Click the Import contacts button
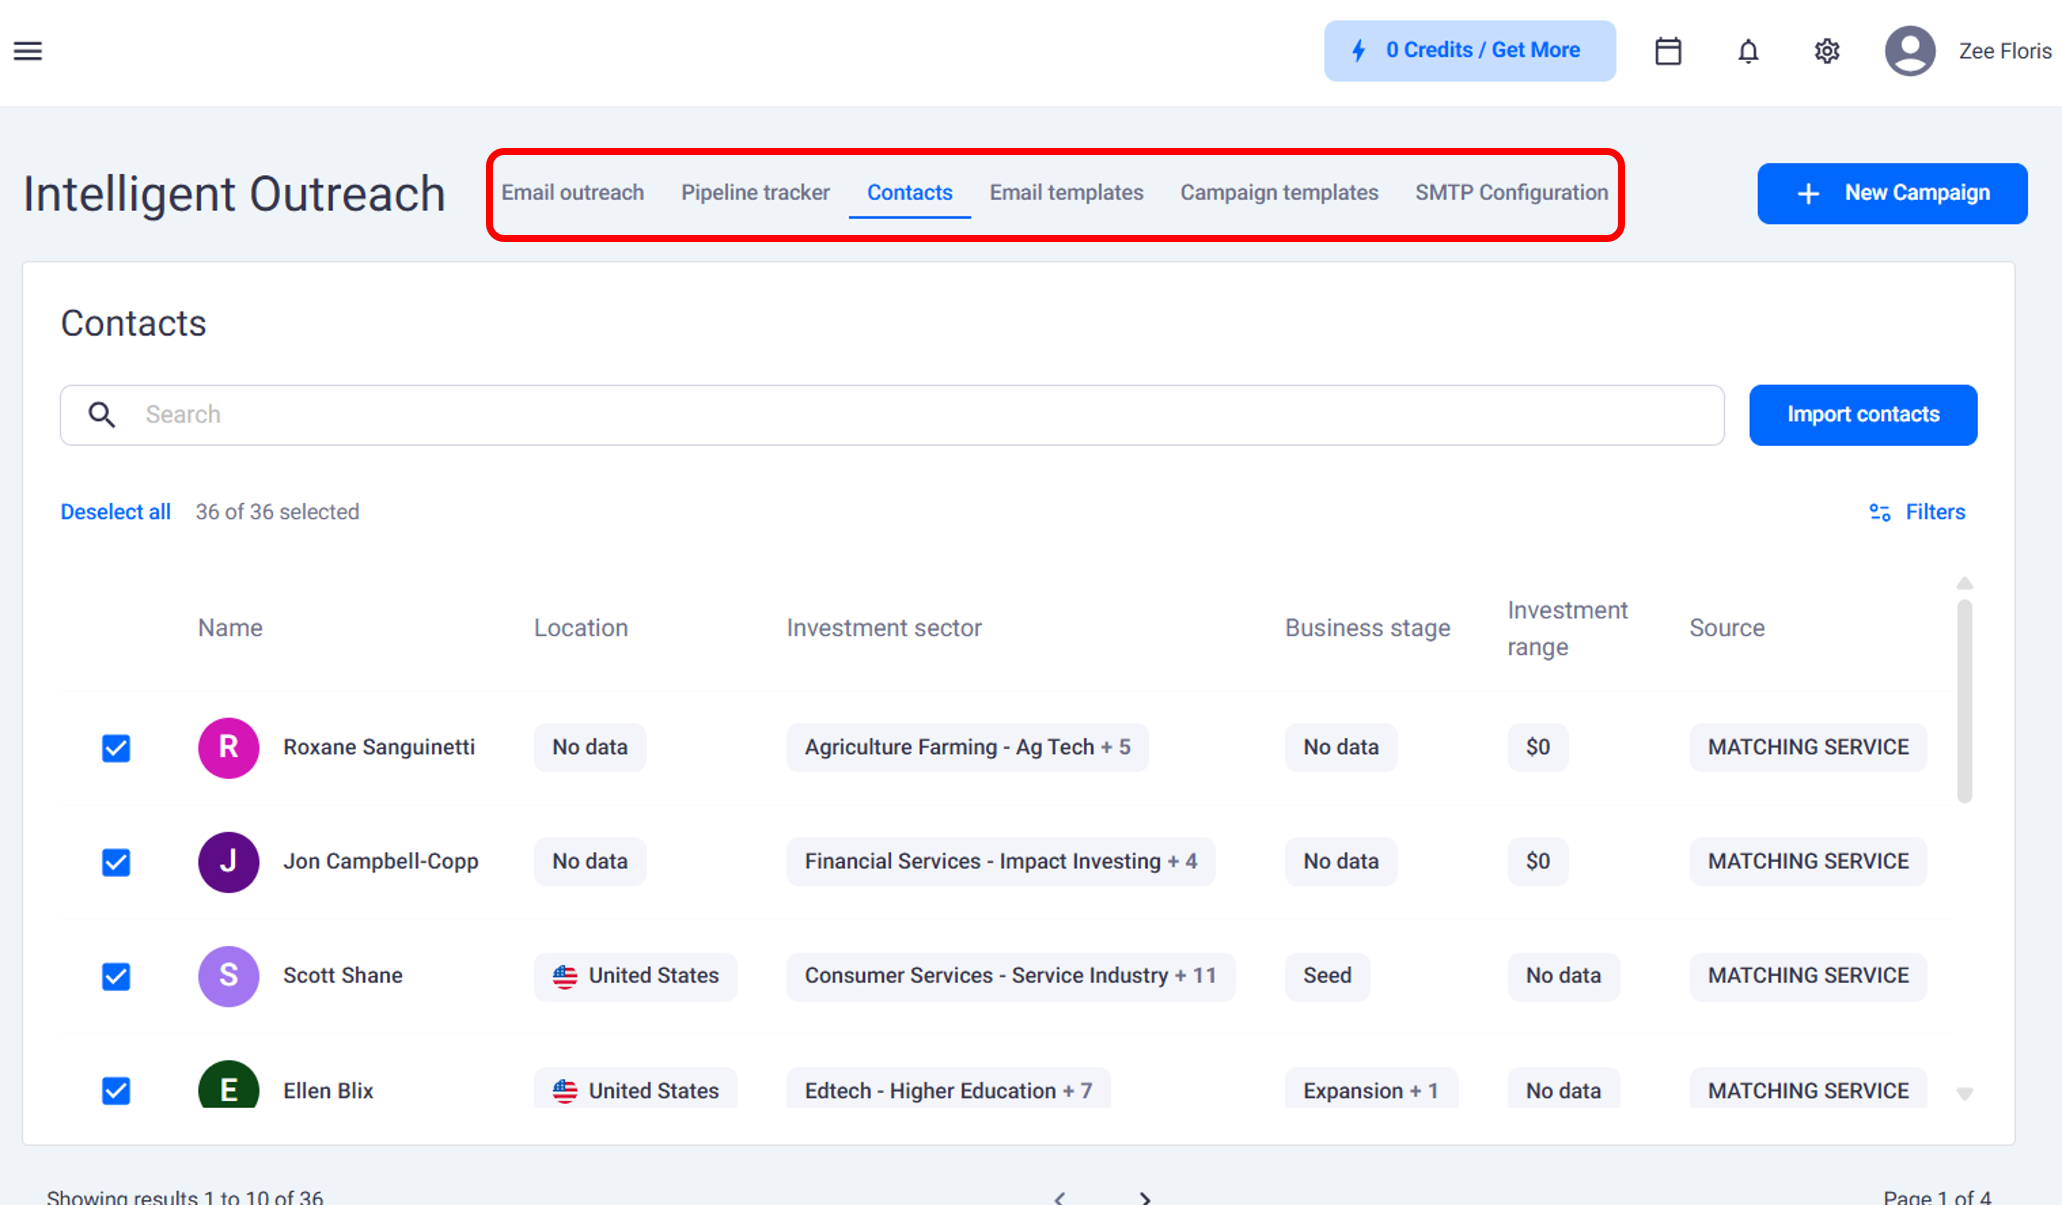This screenshot has width=2062, height=1205. click(x=1862, y=415)
